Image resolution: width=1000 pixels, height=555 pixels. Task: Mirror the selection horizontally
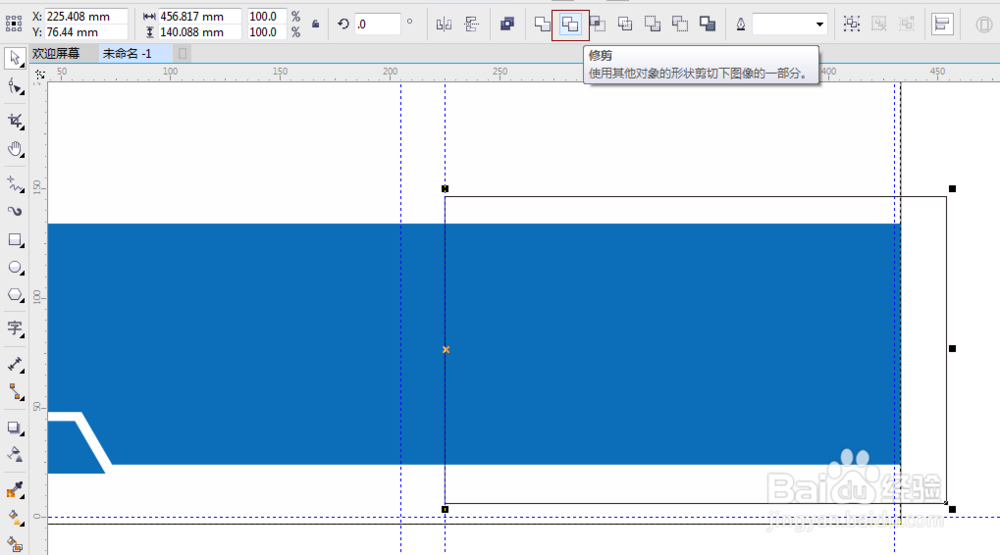(x=444, y=24)
